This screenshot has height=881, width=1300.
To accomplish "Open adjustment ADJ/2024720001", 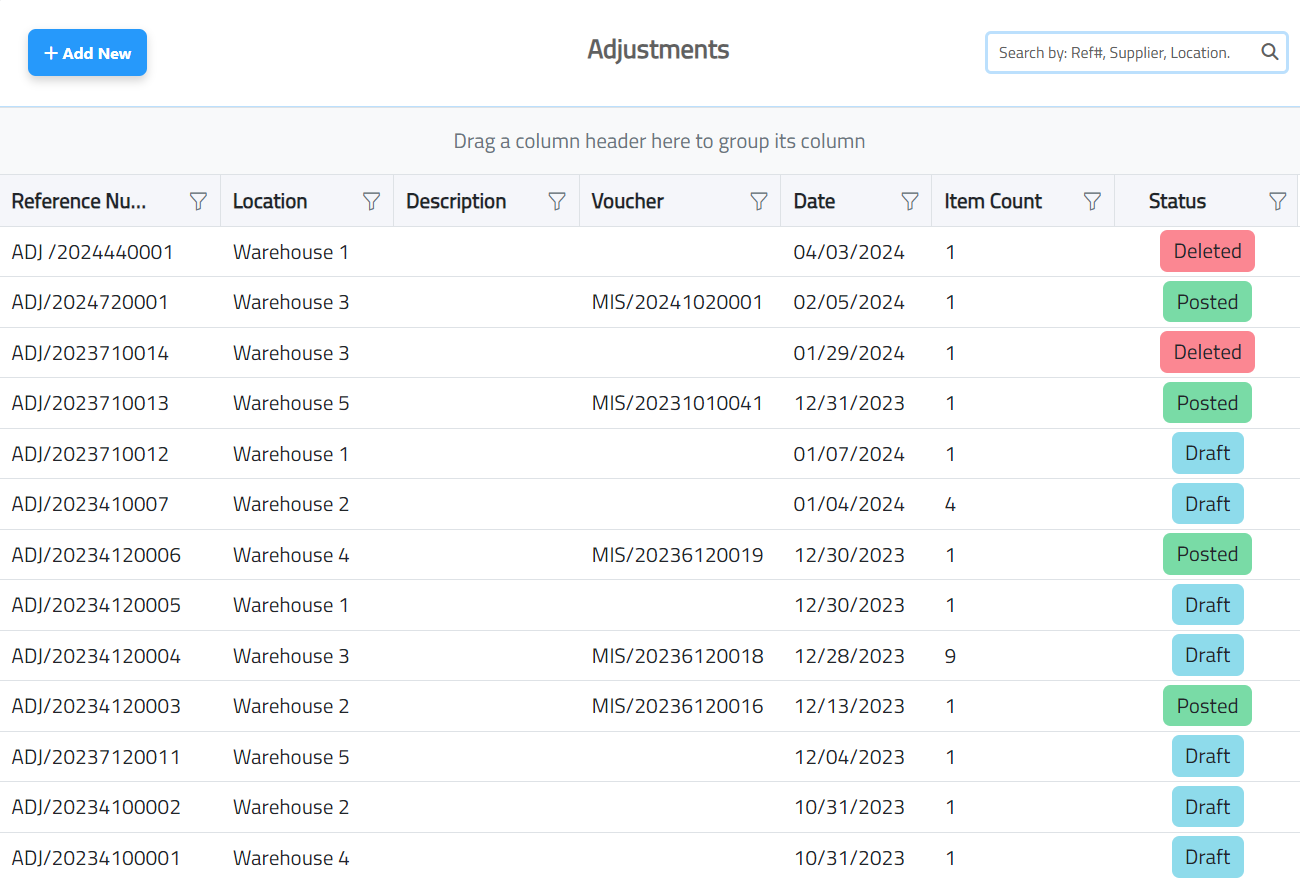I will click(90, 303).
